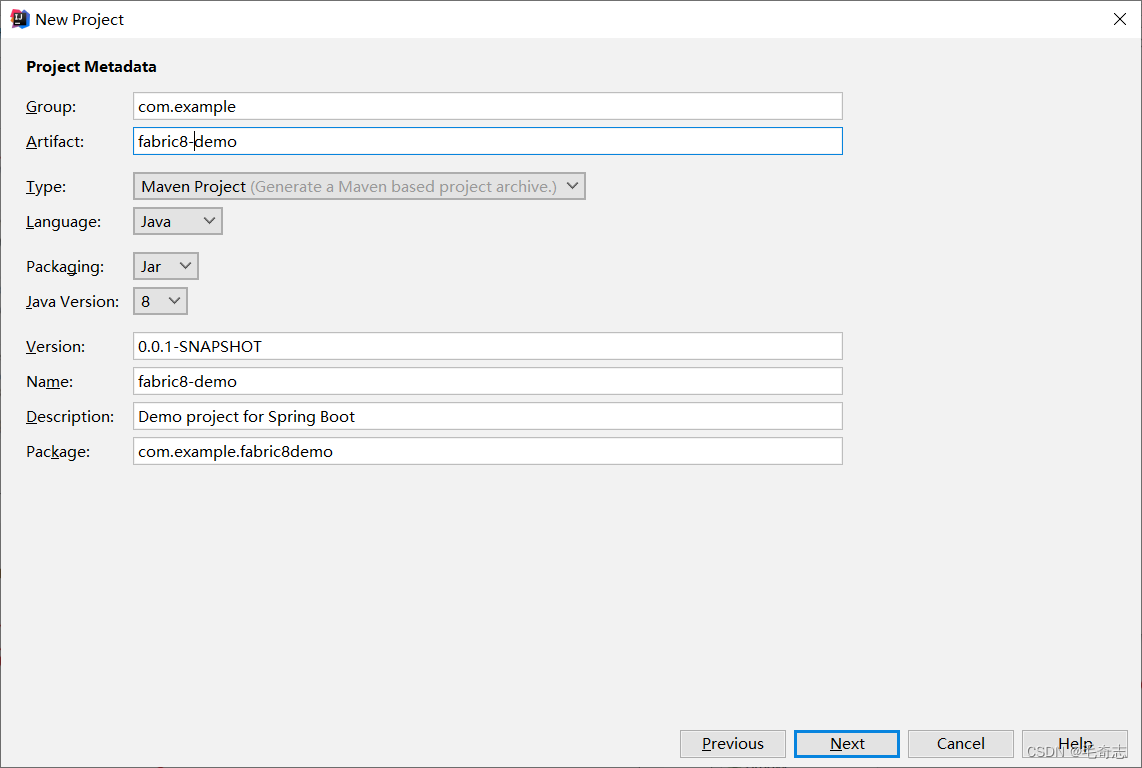Open the Packaging dropdown showing Jar
Image resolution: width=1142 pixels, height=768 pixels.
pos(166,266)
